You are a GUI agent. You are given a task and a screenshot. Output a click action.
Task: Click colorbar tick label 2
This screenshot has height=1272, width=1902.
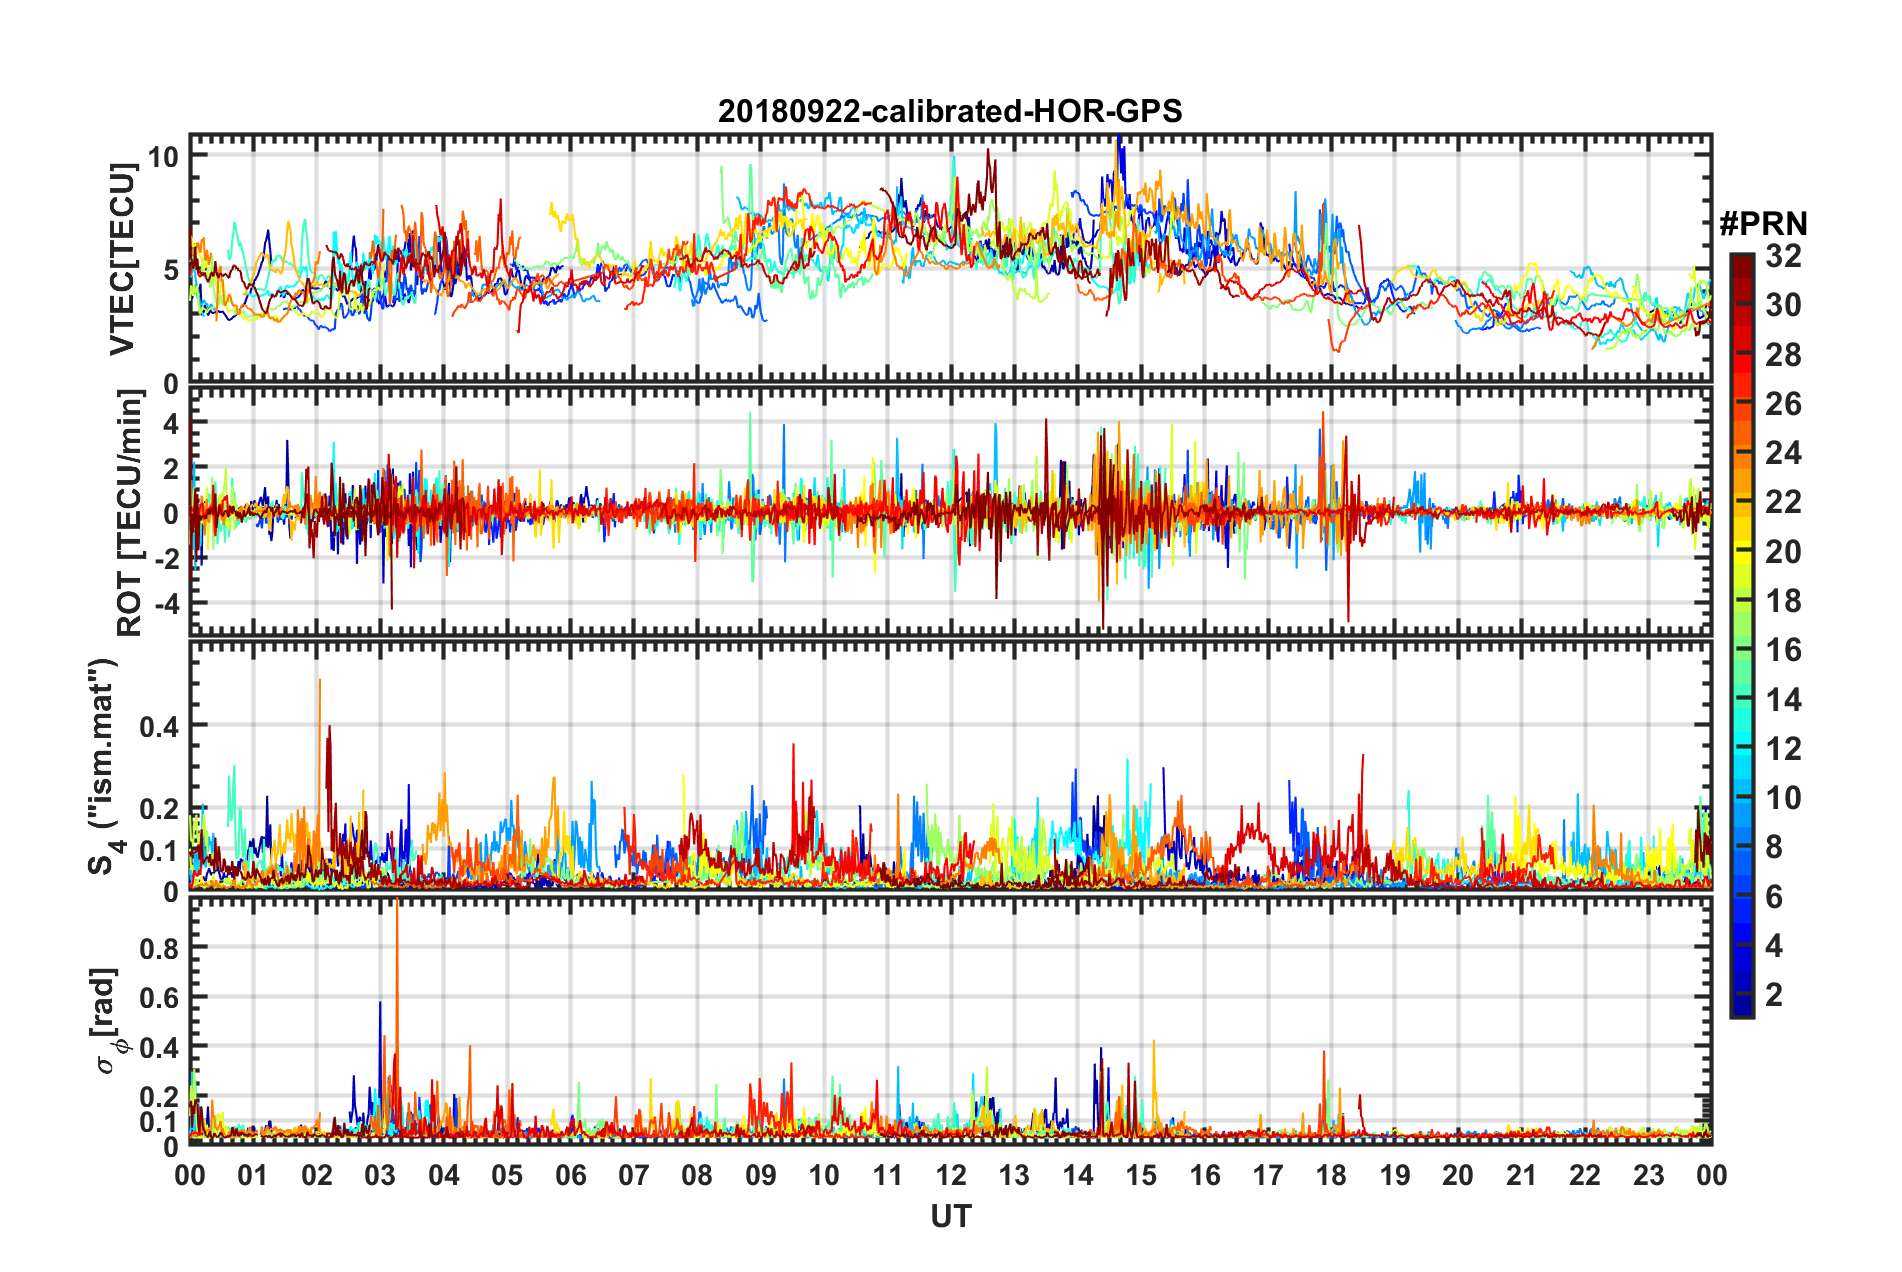point(1774,994)
